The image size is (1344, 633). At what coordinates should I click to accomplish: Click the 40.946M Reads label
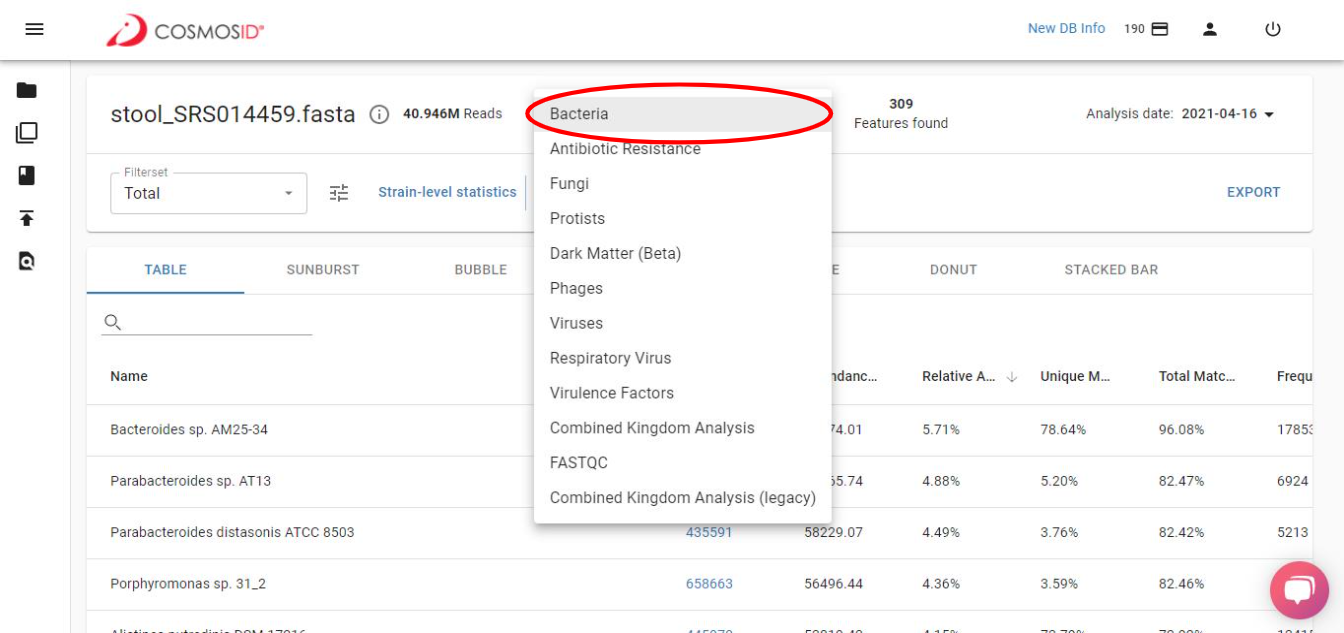pos(452,114)
